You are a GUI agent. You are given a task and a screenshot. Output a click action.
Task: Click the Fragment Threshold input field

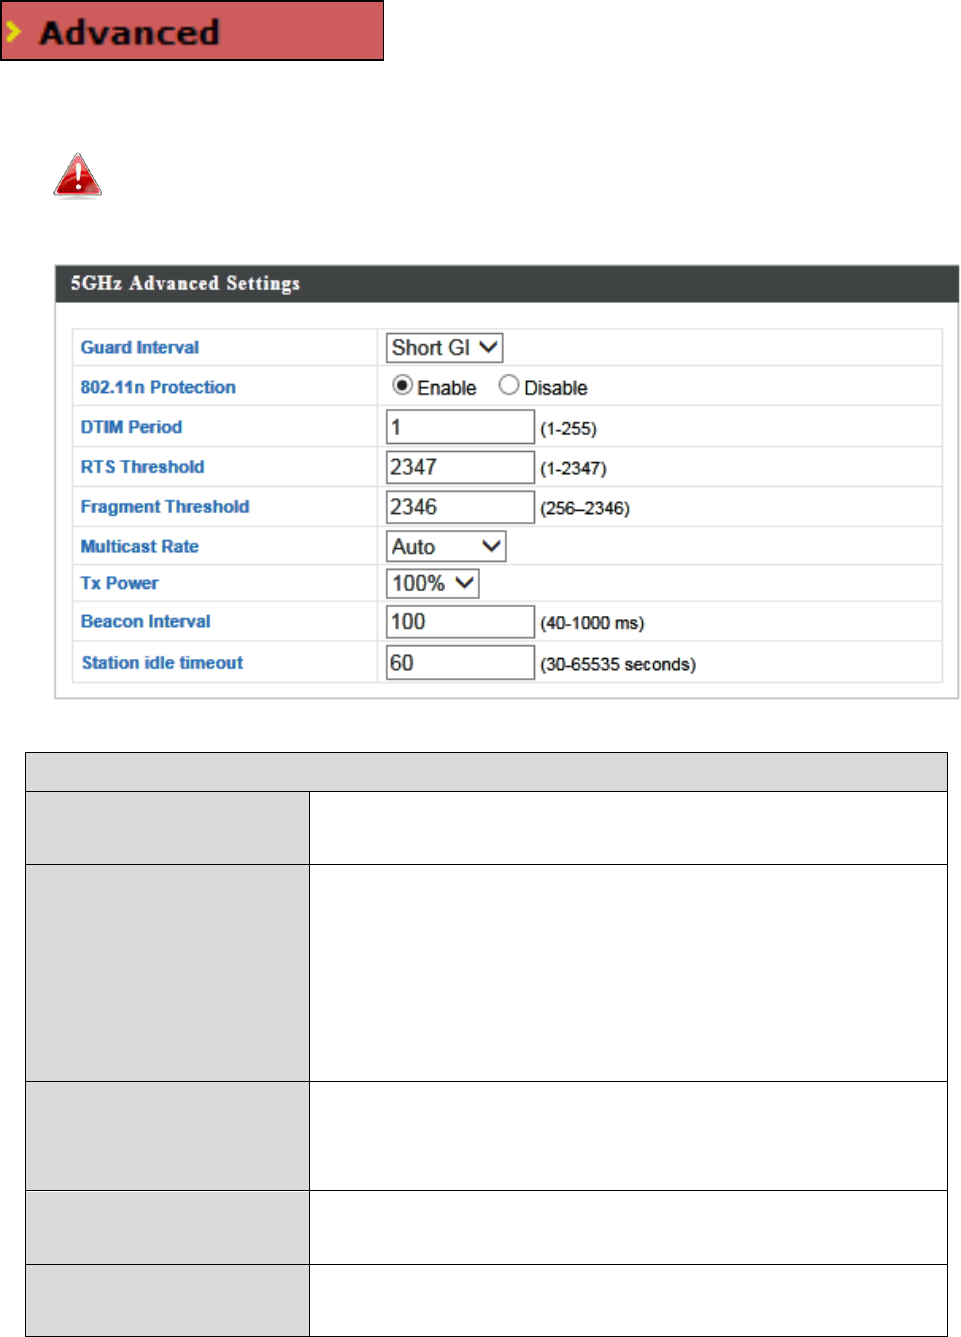[461, 507]
